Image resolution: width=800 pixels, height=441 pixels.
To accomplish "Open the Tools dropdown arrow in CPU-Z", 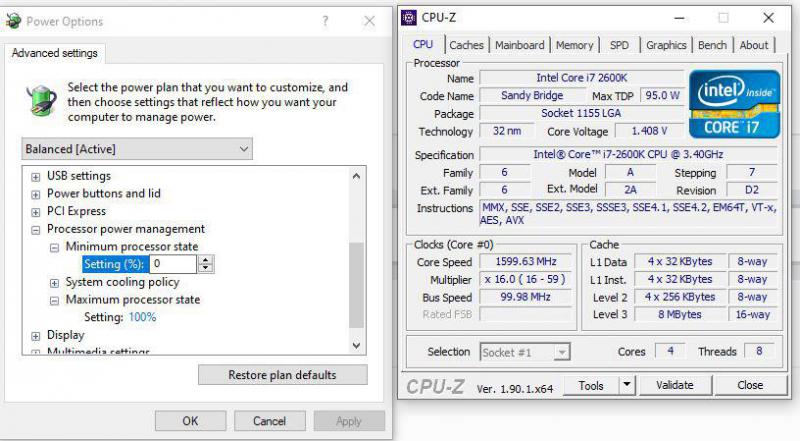I will pos(626,385).
